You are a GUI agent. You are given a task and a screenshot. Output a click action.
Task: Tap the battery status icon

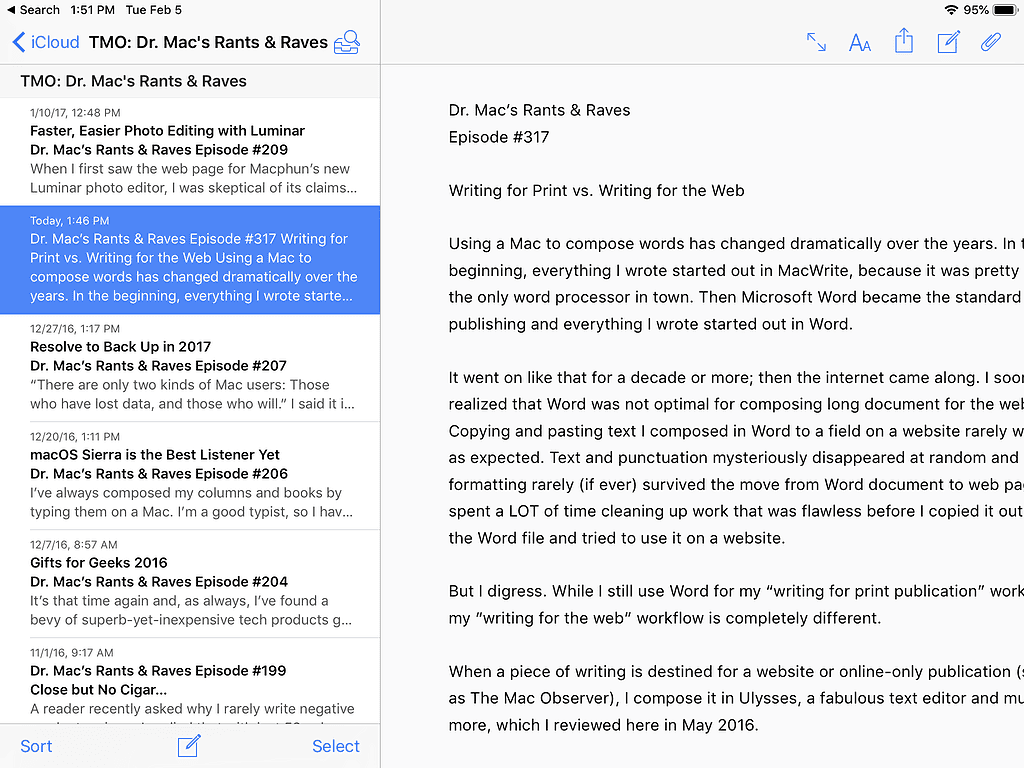tap(1005, 10)
